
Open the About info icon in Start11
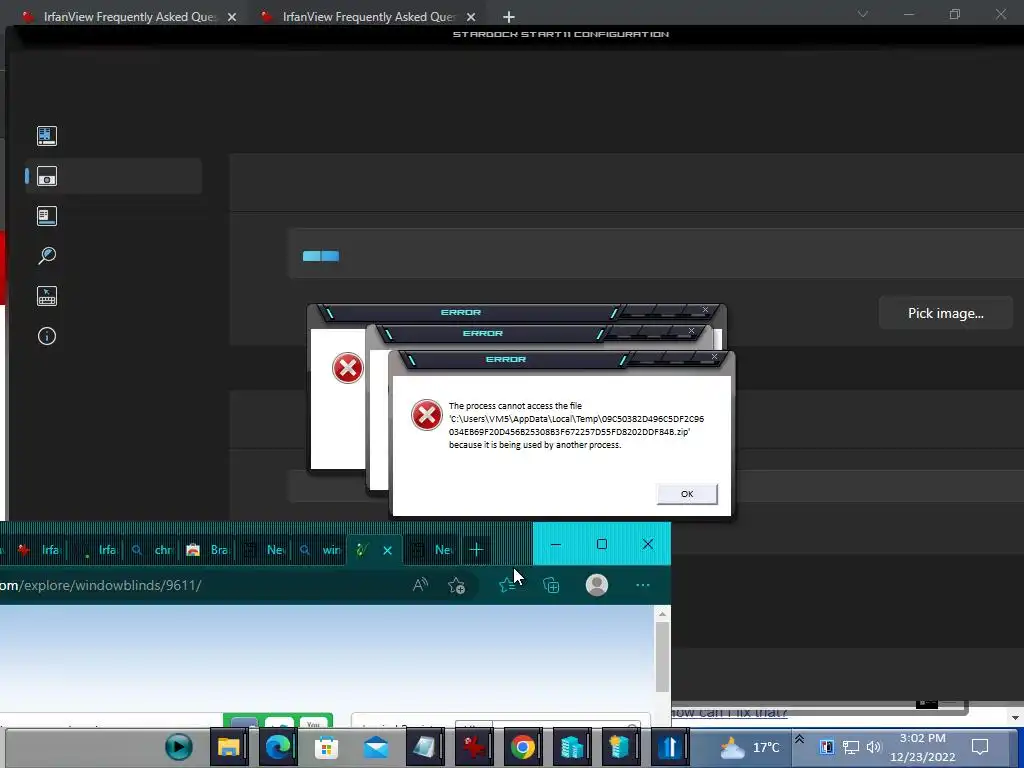(x=47, y=336)
